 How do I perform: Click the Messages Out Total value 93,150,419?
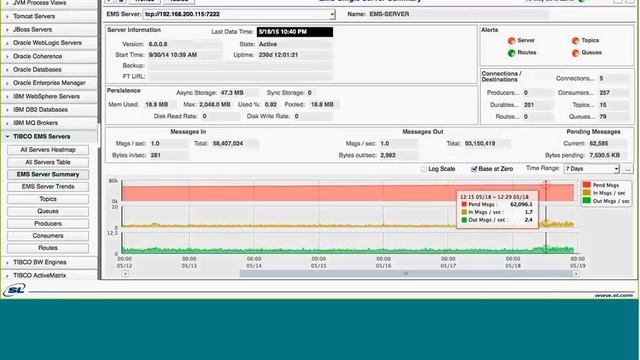point(480,144)
